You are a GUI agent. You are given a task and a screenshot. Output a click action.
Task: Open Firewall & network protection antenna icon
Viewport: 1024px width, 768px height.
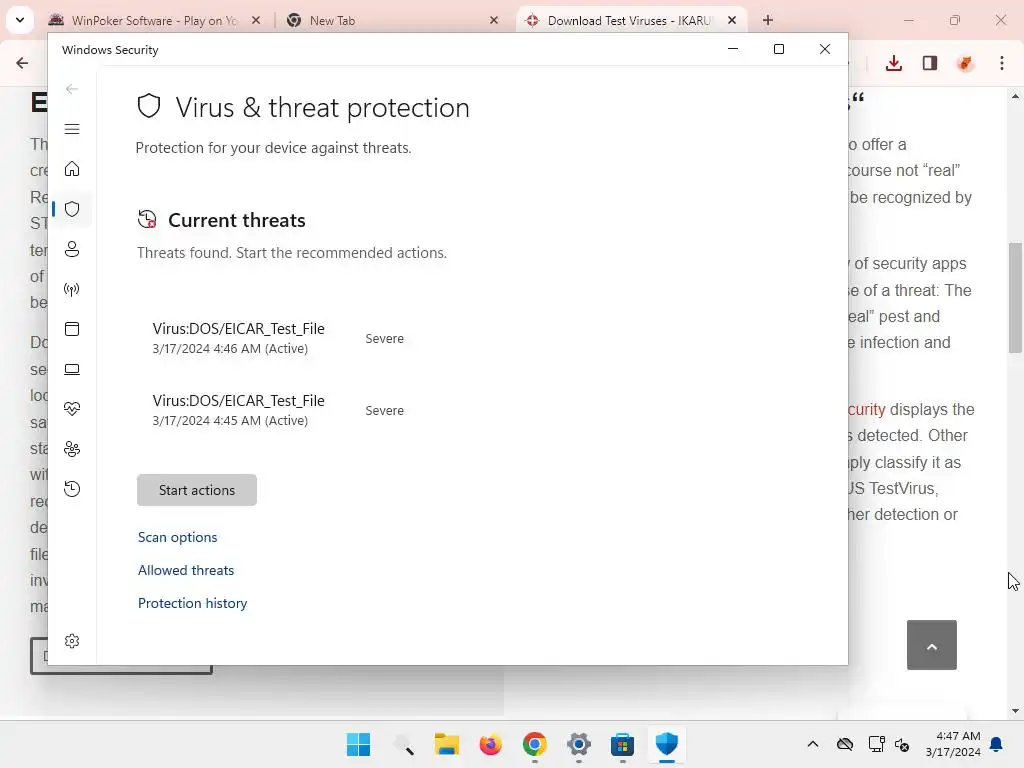click(72, 289)
